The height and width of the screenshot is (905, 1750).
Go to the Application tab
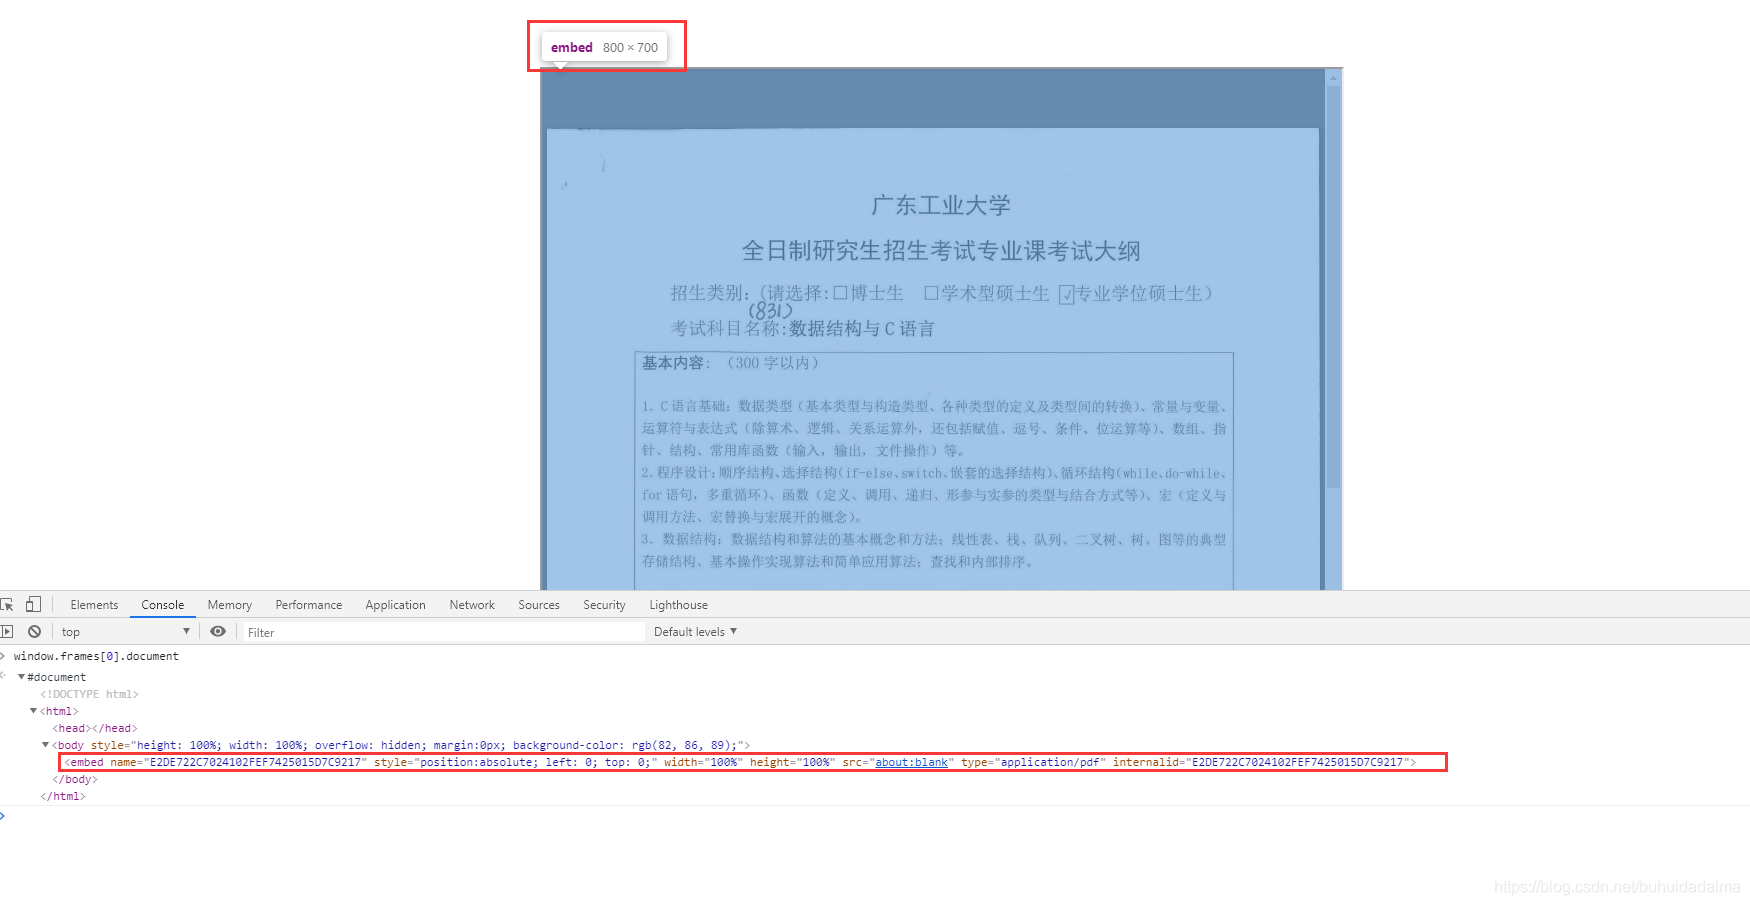pyautogui.click(x=396, y=605)
